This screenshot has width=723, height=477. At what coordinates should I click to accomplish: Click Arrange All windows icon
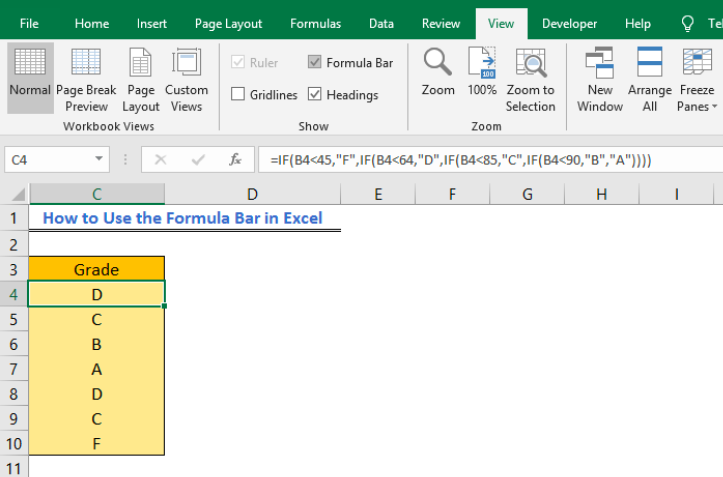click(x=650, y=78)
